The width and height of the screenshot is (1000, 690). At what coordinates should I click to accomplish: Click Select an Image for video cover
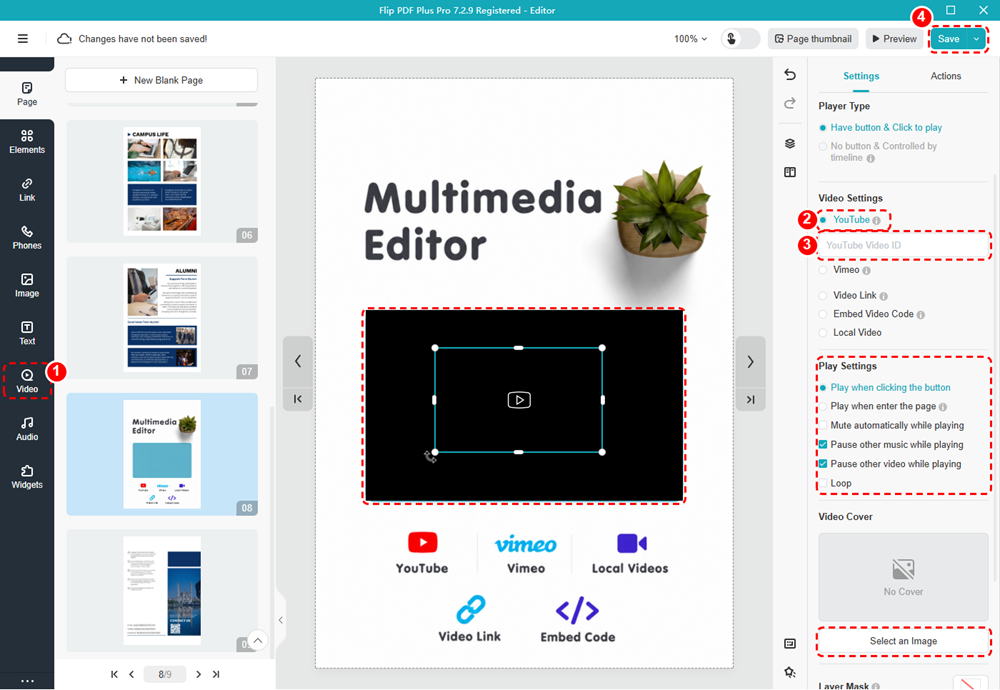903,641
